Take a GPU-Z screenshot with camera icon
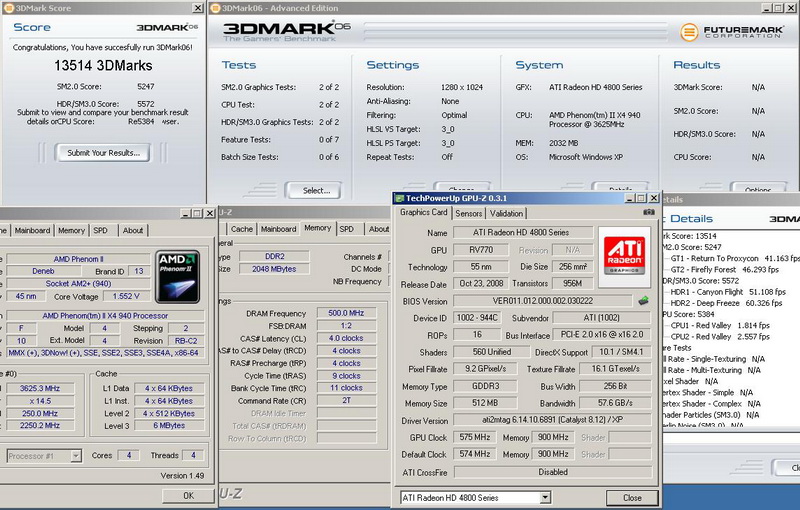This screenshot has width=800, height=510. [x=648, y=212]
